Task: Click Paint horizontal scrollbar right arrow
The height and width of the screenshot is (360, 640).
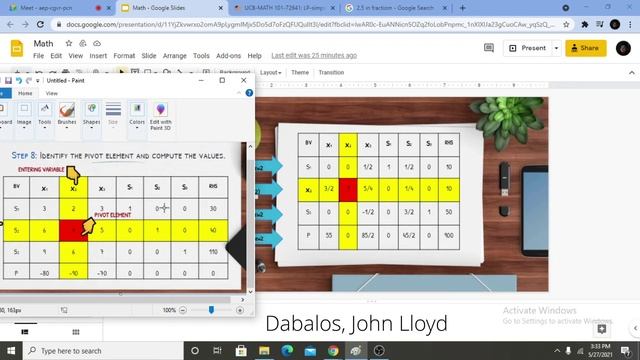Action: (x=242, y=300)
